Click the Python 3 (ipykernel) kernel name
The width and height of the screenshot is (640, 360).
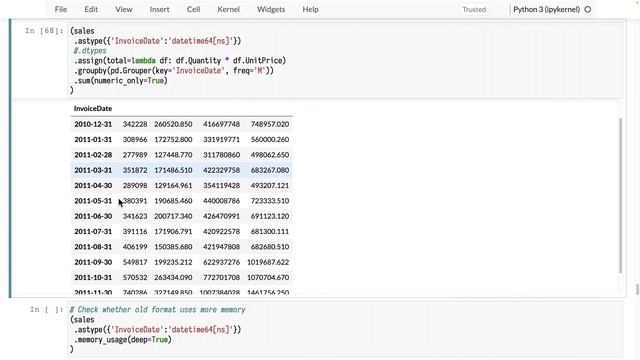click(x=547, y=9)
